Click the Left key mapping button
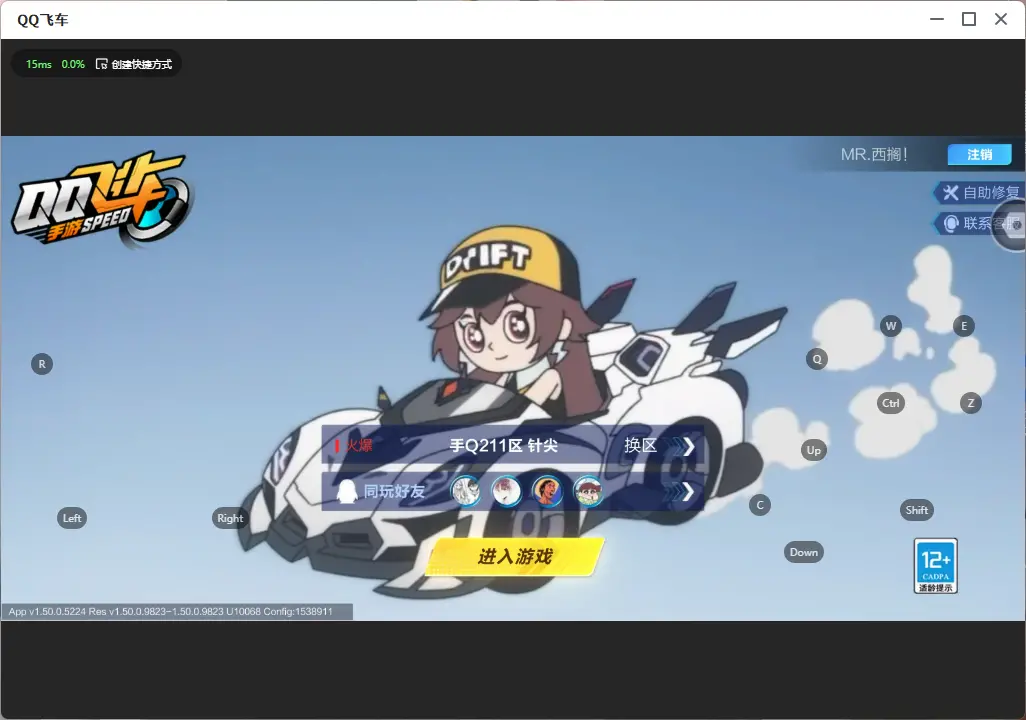The width and height of the screenshot is (1026, 720). point(72,518)
